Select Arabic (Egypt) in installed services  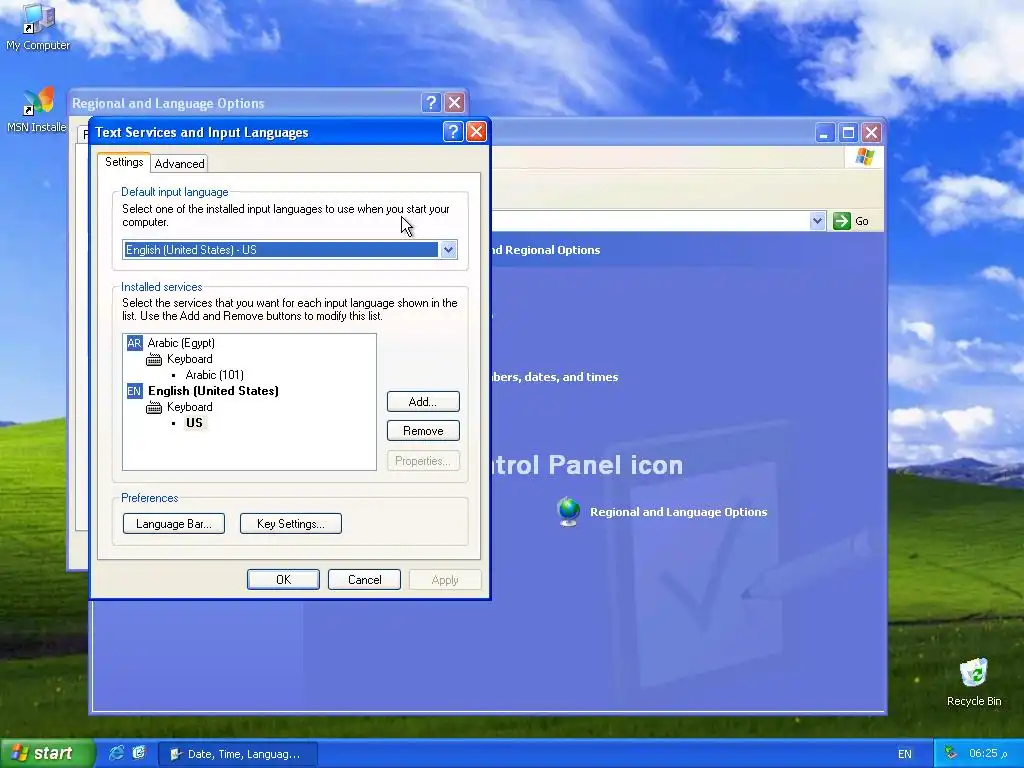(x=181, y=343)
